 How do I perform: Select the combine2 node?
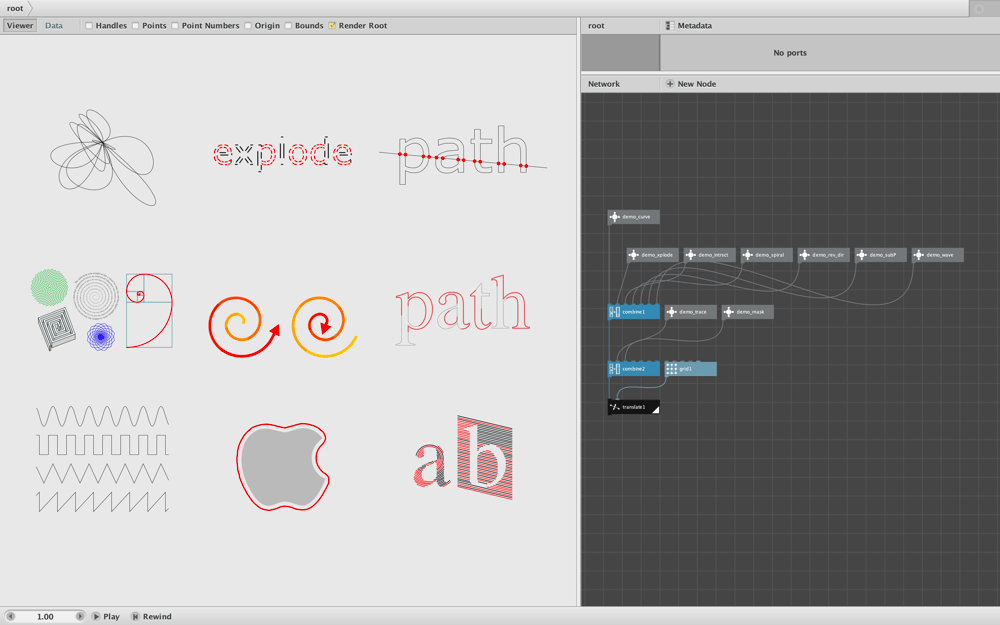point(633,369)
